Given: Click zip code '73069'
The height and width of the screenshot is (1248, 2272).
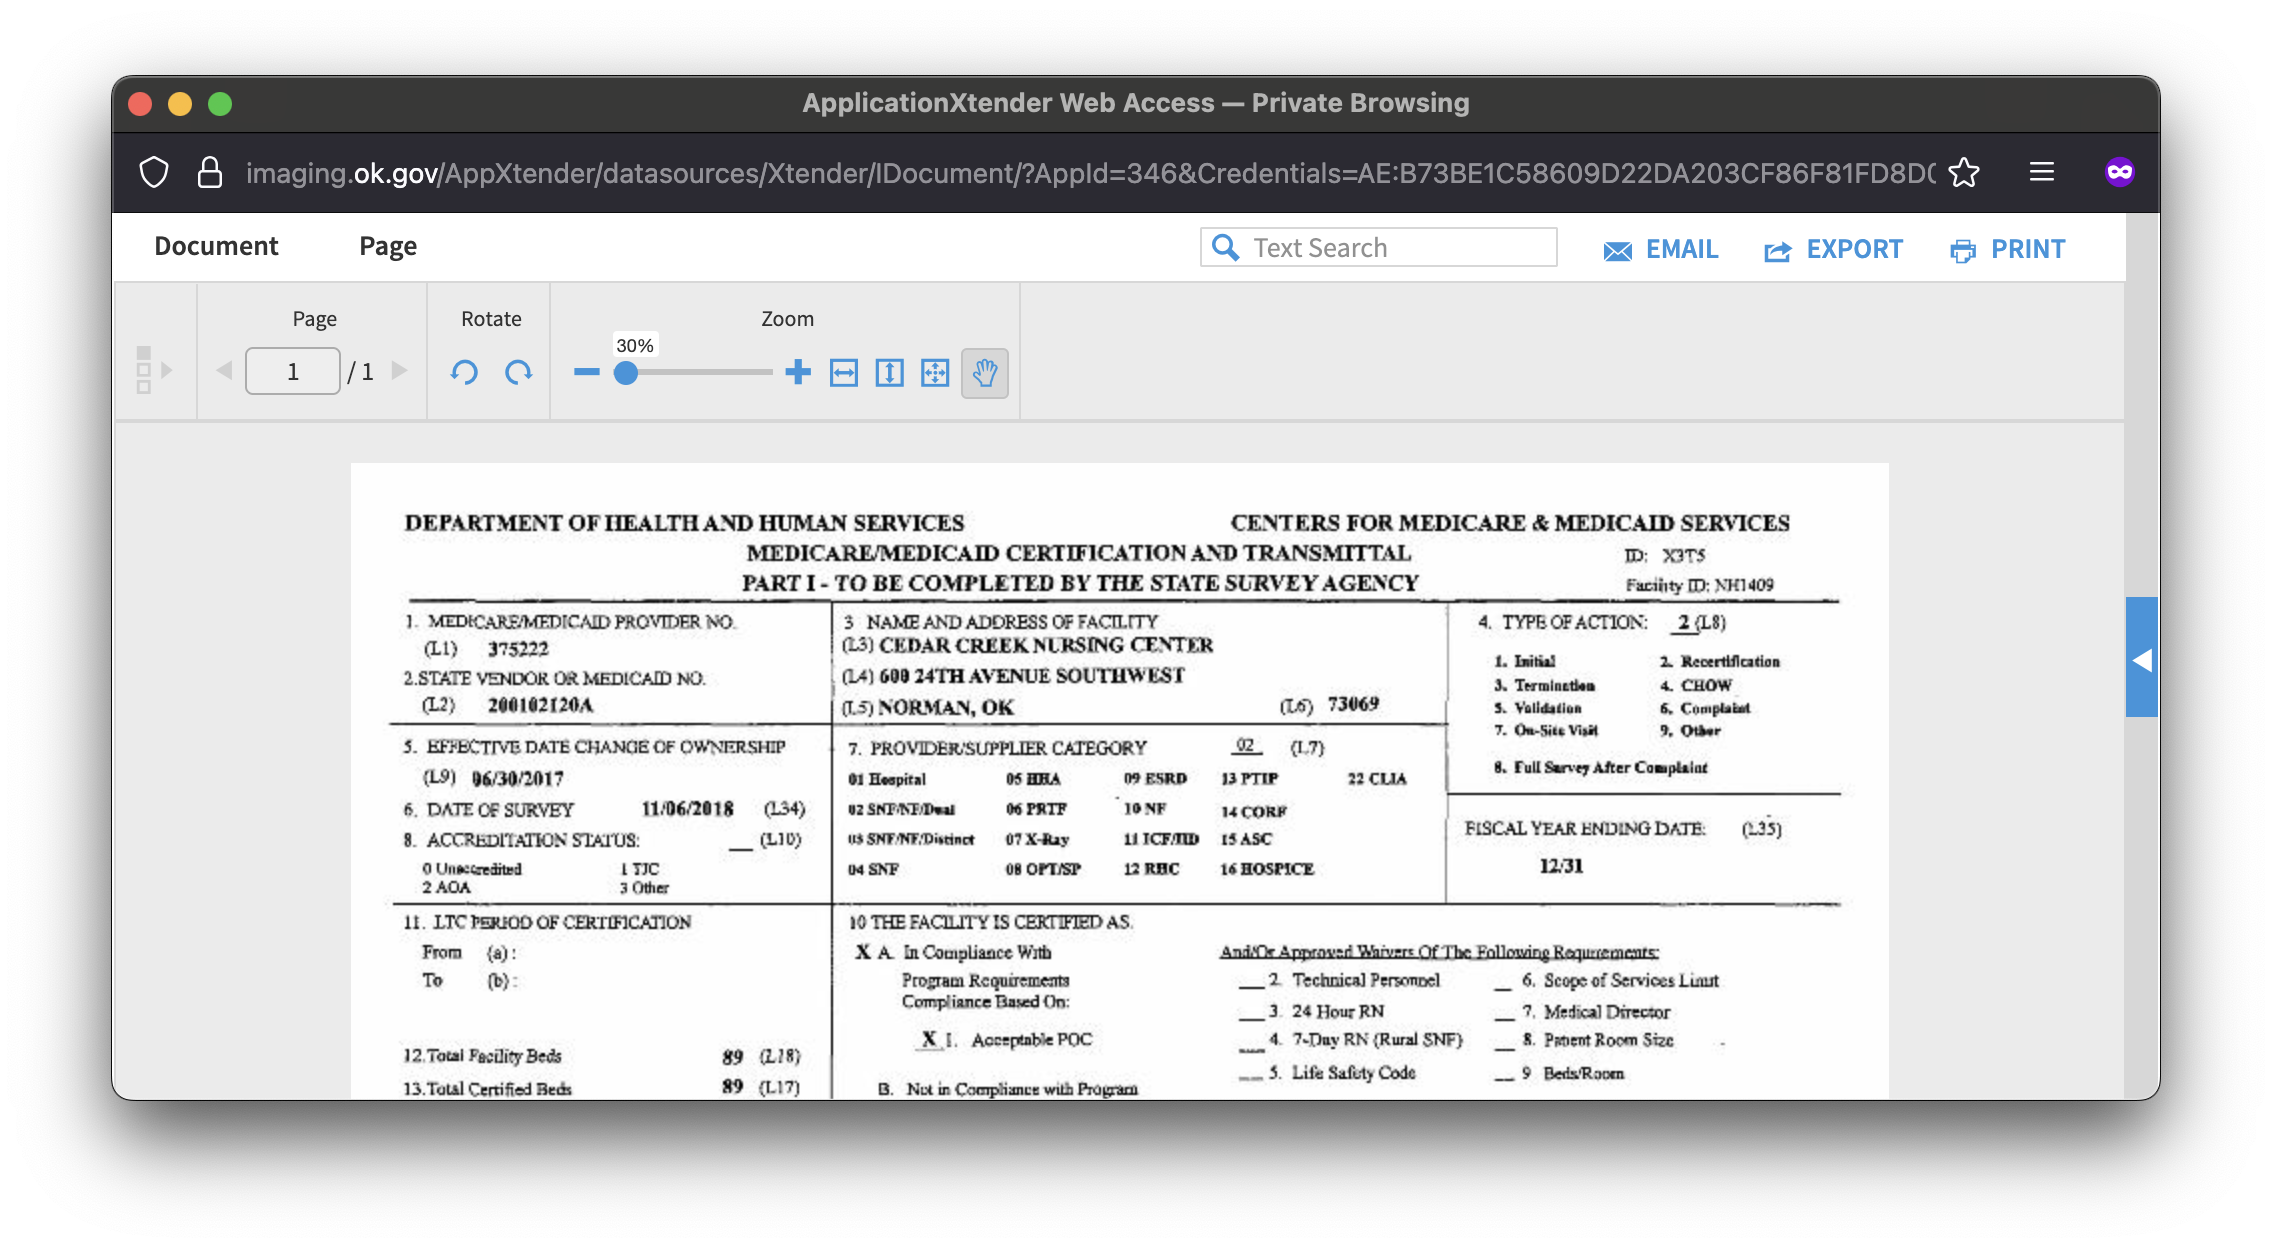Looking at the screenshot, I should [1353, 704].
